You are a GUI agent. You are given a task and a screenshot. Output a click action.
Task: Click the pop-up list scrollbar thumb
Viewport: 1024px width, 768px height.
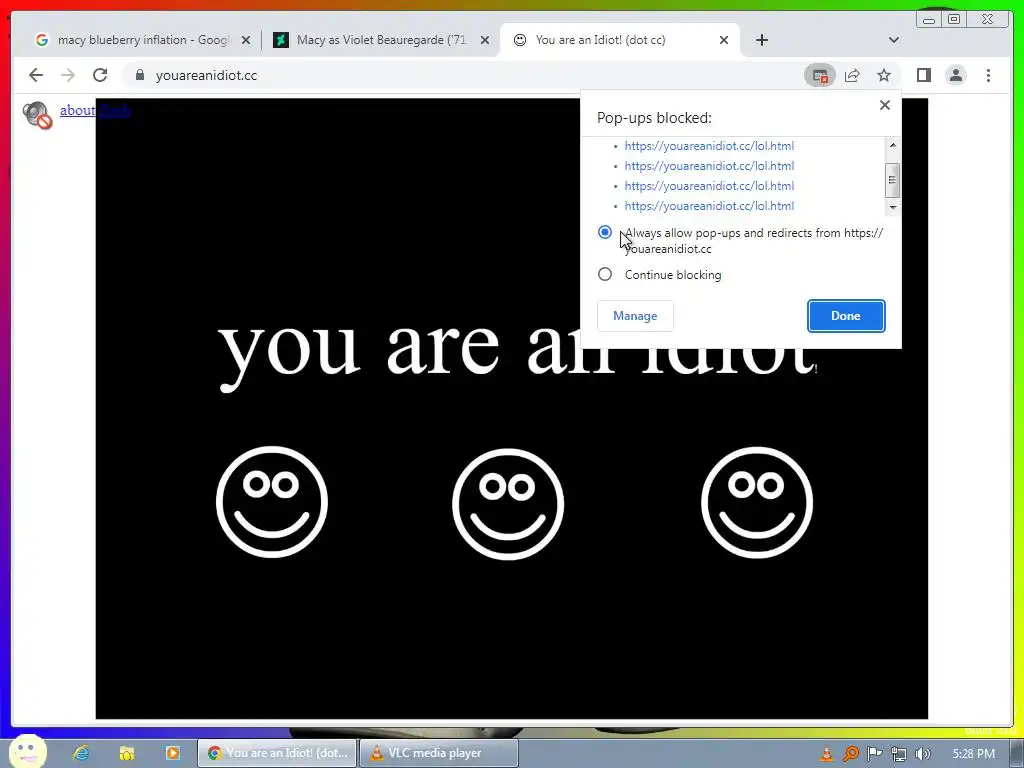click(x=892, y=180)
